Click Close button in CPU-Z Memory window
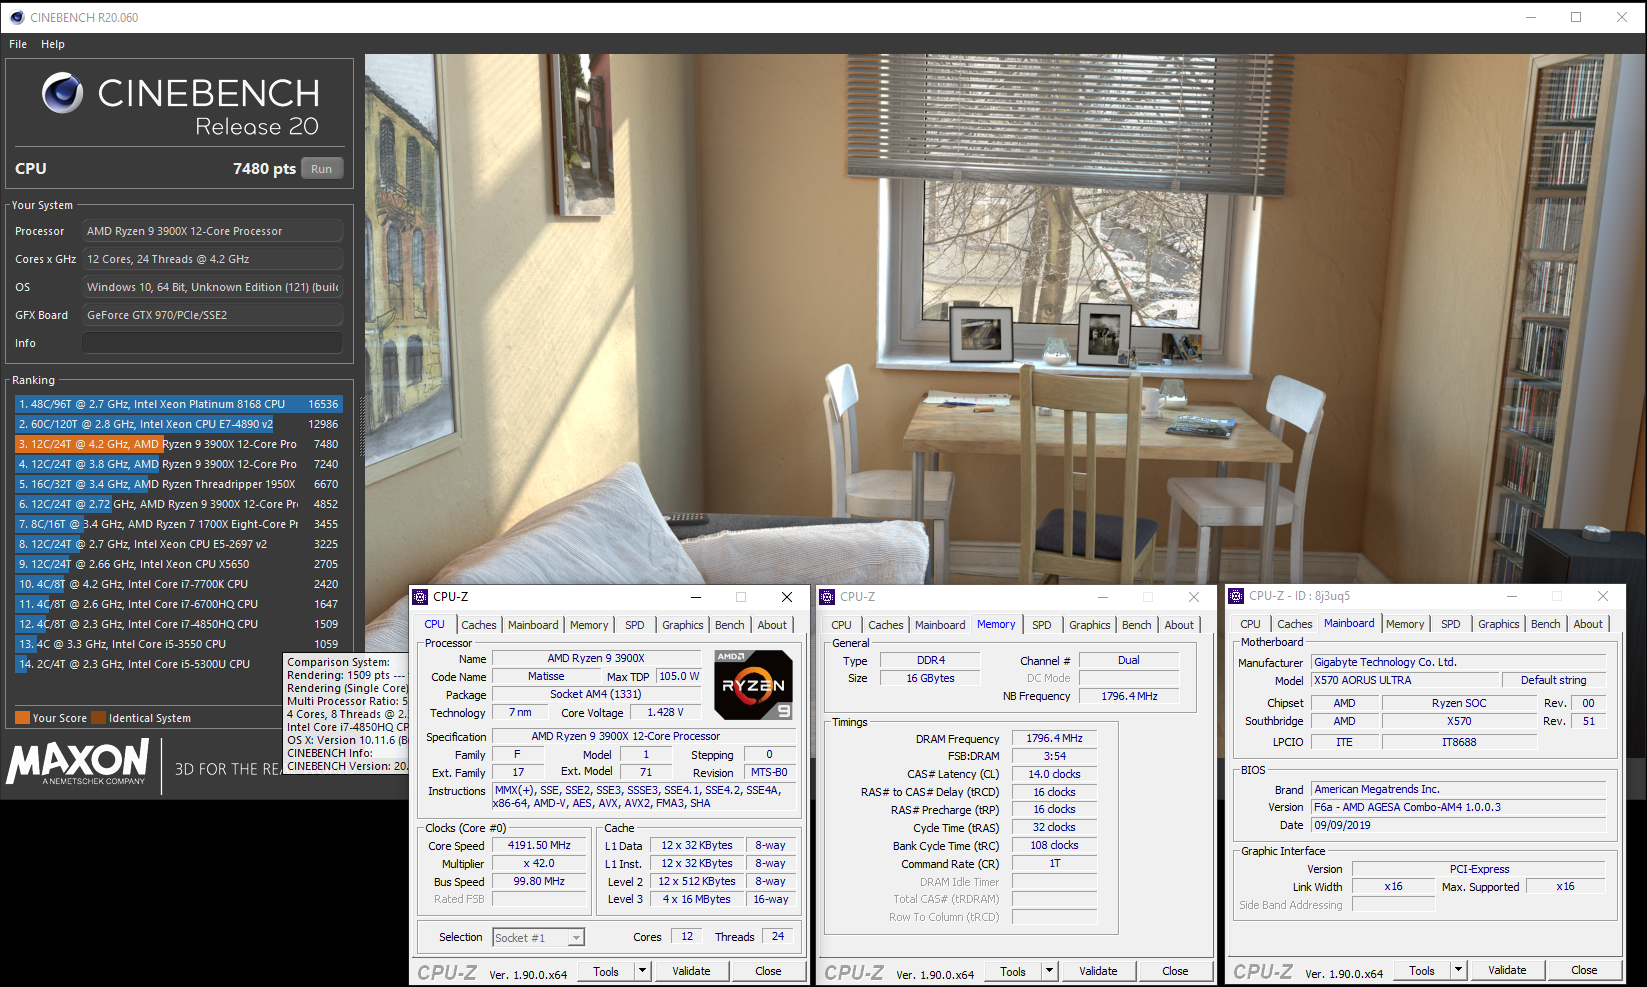The height and width of the screenshot is (987, 1647). (x=1175, y=971)
